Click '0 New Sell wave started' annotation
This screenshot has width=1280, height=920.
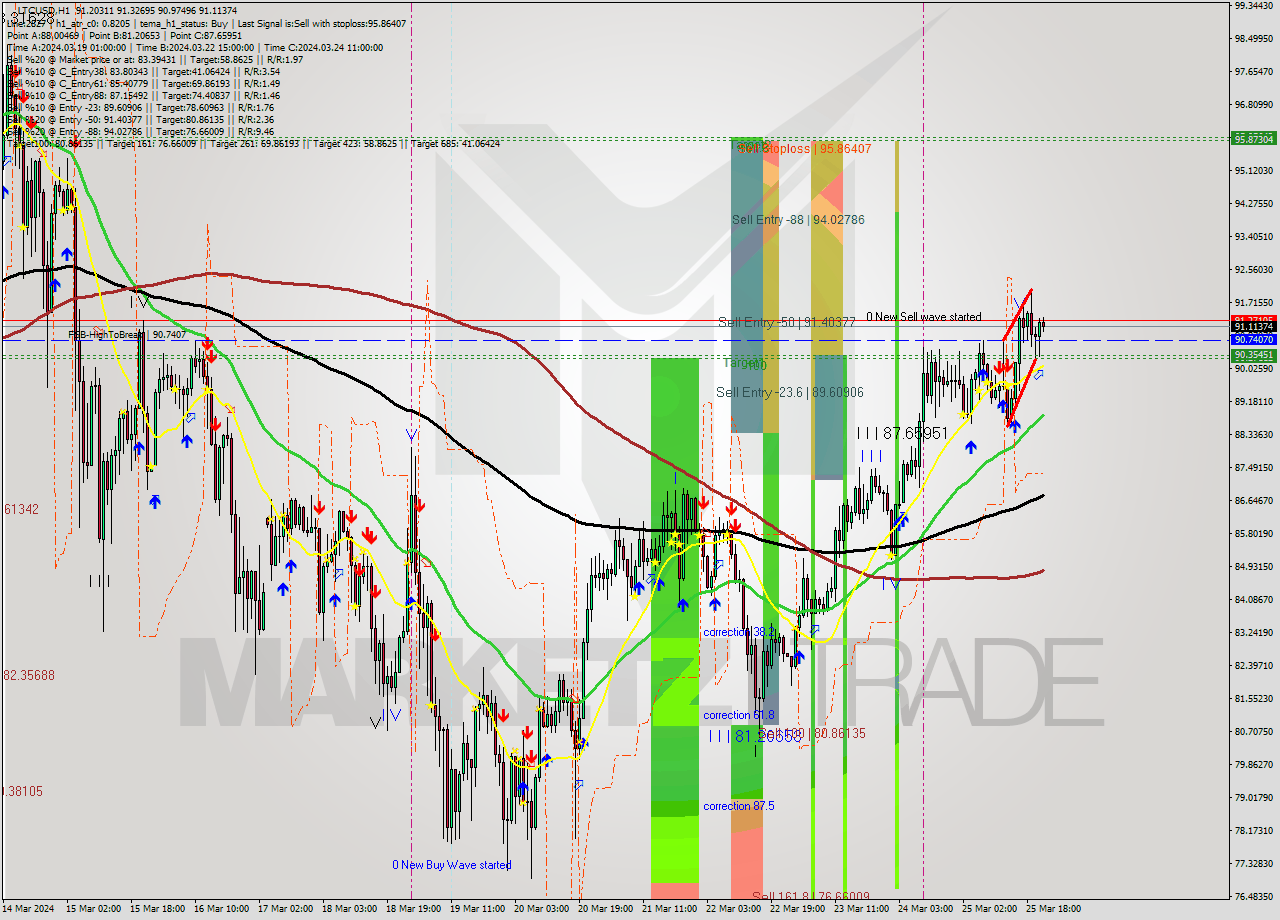point(924,317)
